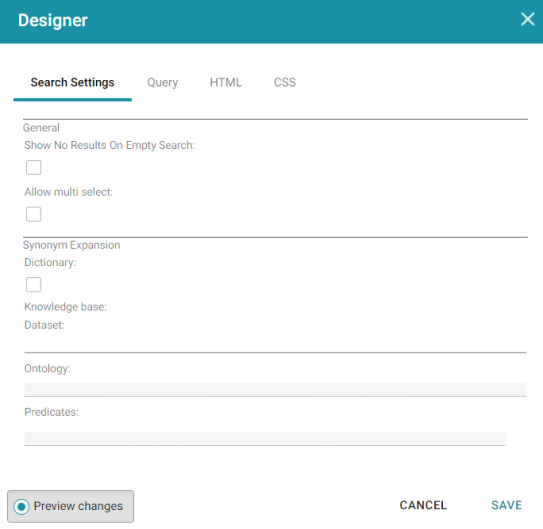Viewport: 543px width, 529px height.
Task: Close the Designer dialog with the X icon
Action: [x=527, y=19]
